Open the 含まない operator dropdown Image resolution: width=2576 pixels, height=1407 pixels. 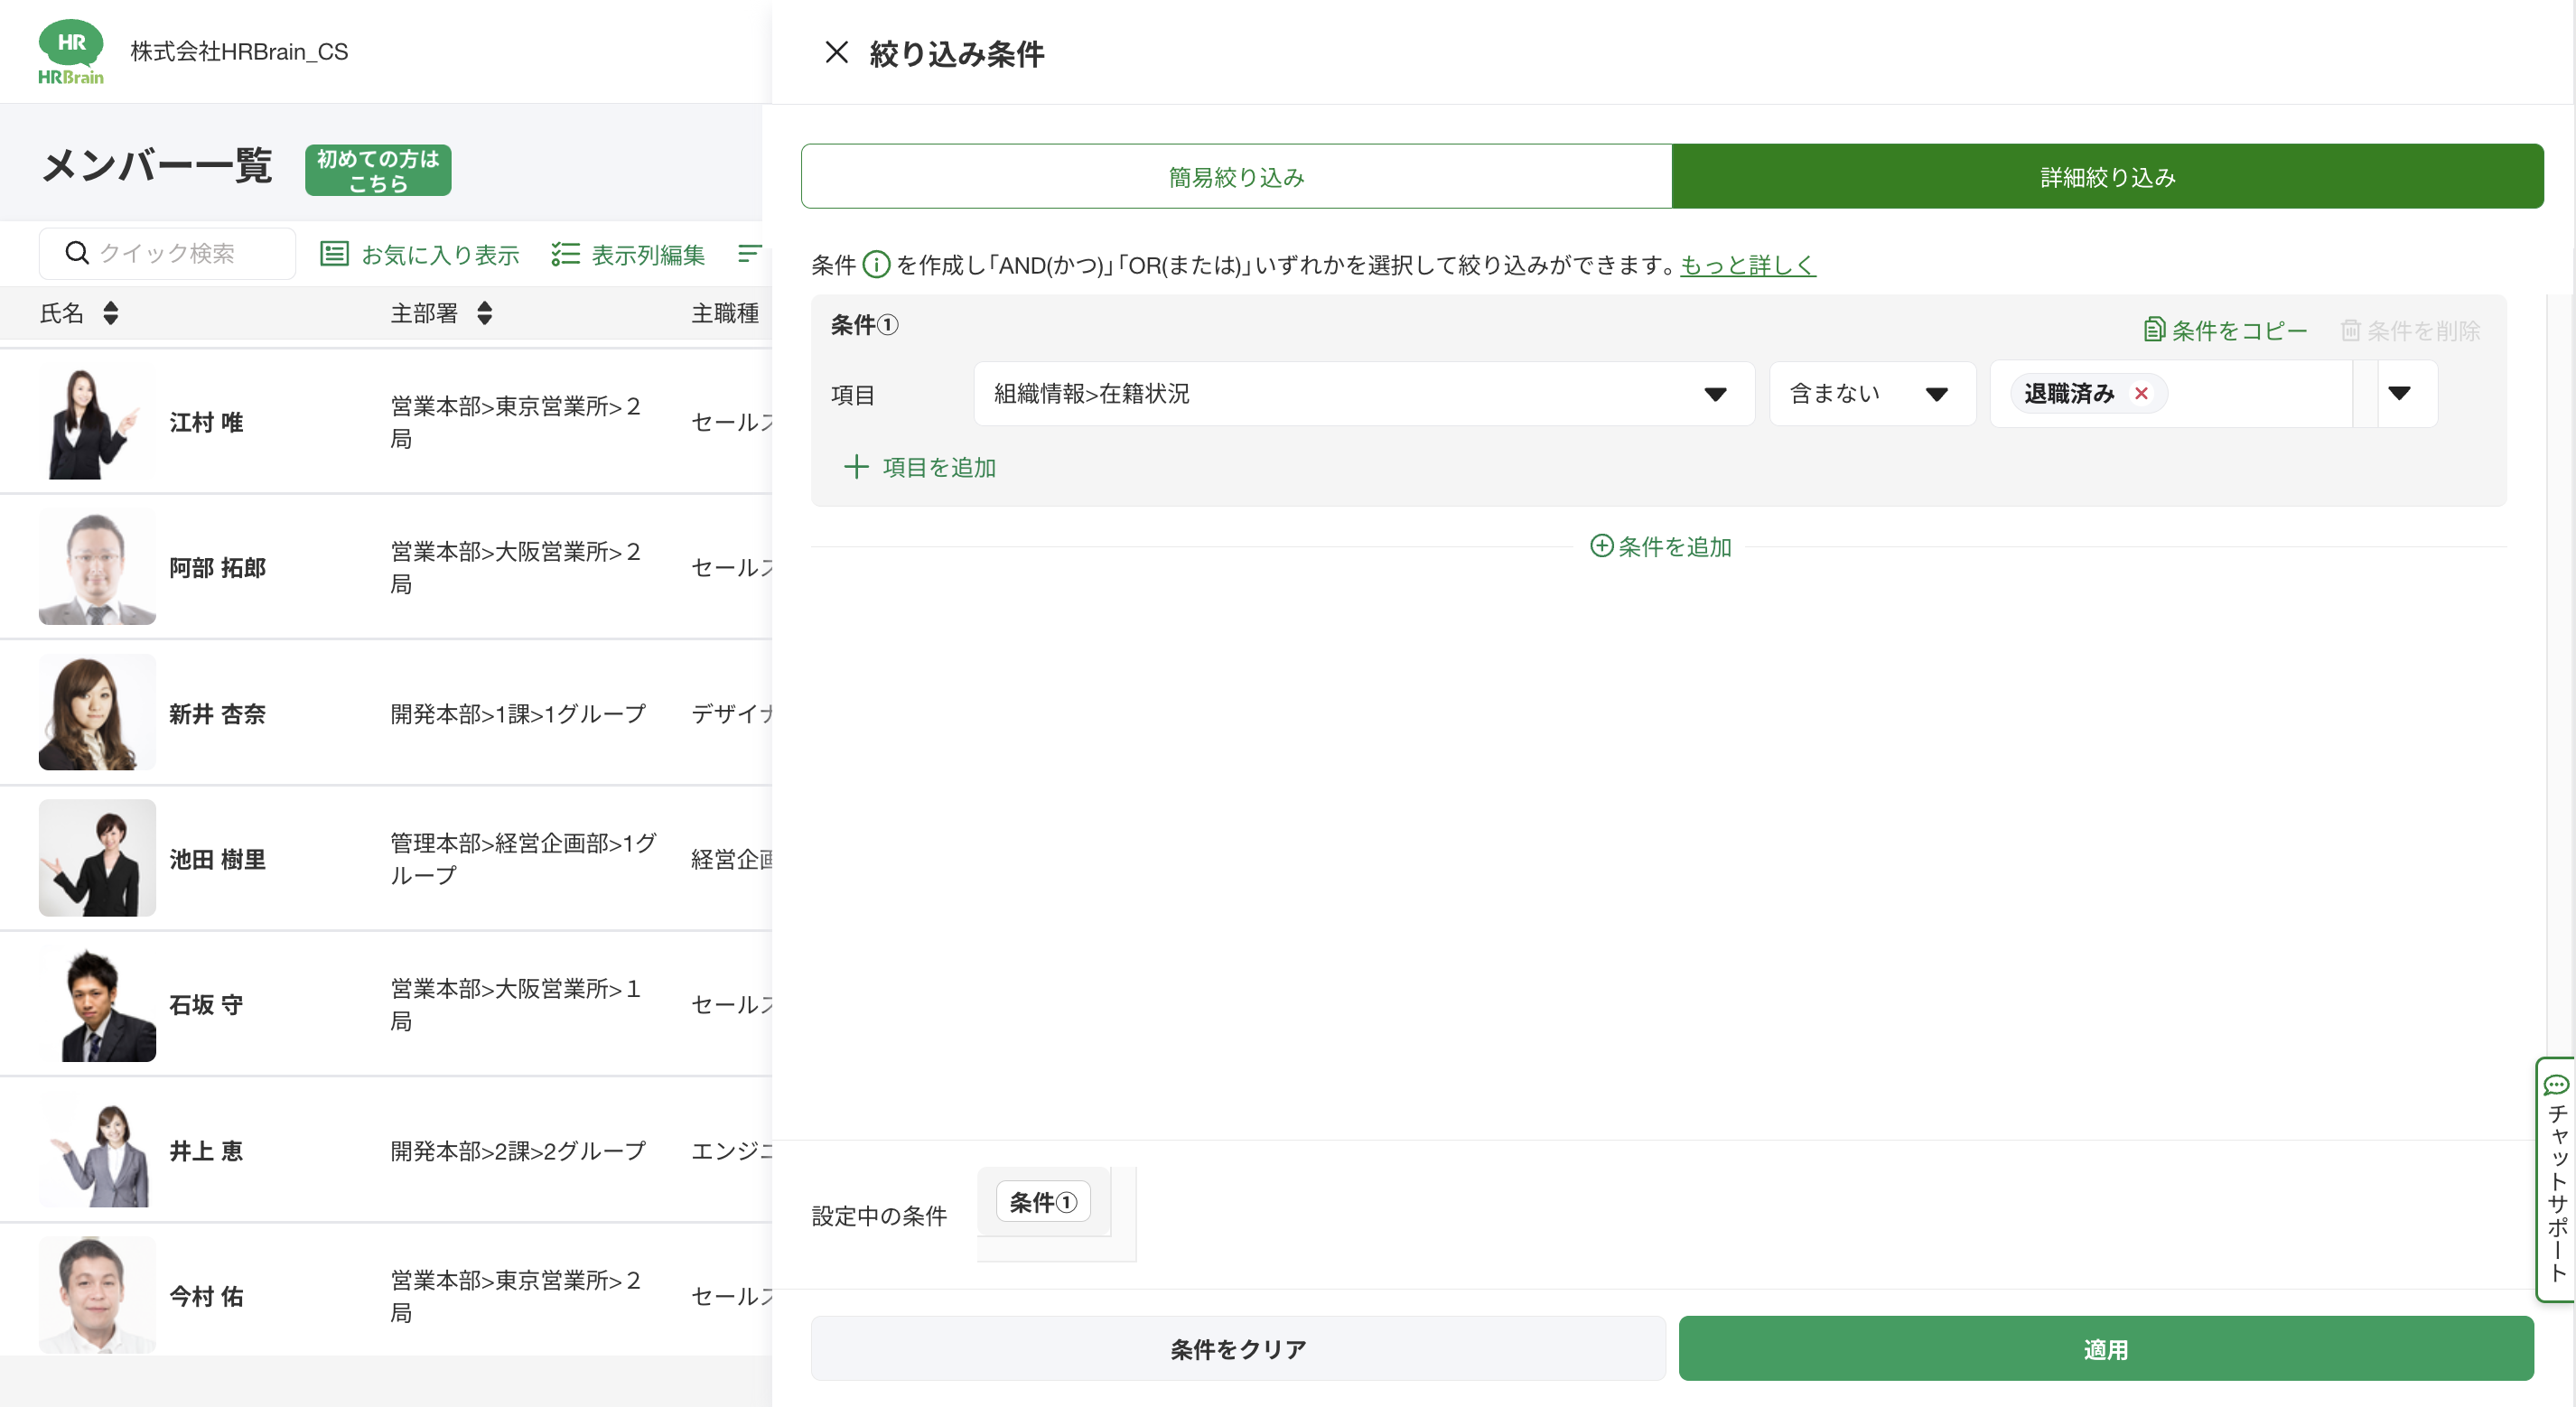coord(1872,394)
